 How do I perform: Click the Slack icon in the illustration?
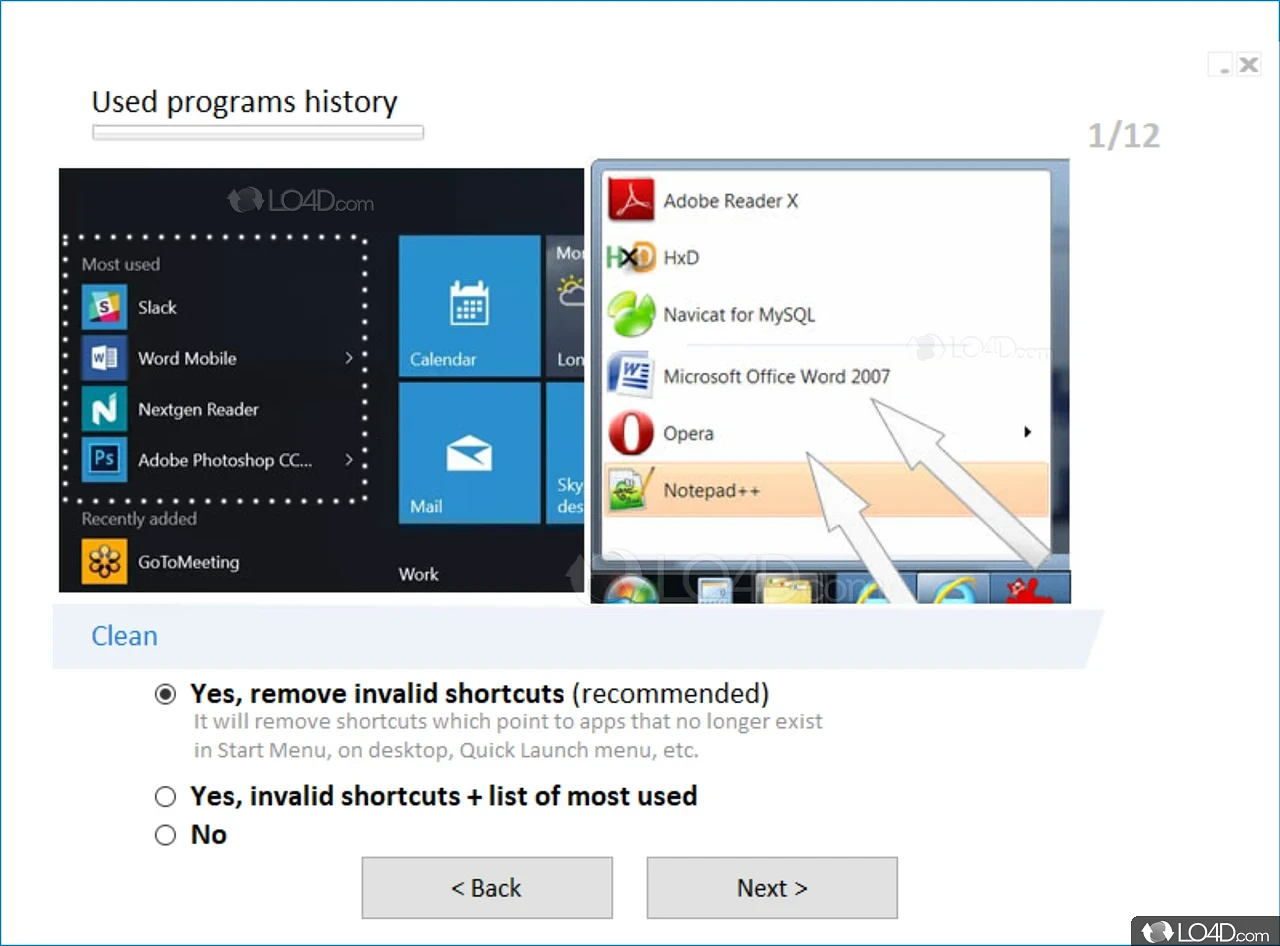pyautogui.click(x=104, y=307)
